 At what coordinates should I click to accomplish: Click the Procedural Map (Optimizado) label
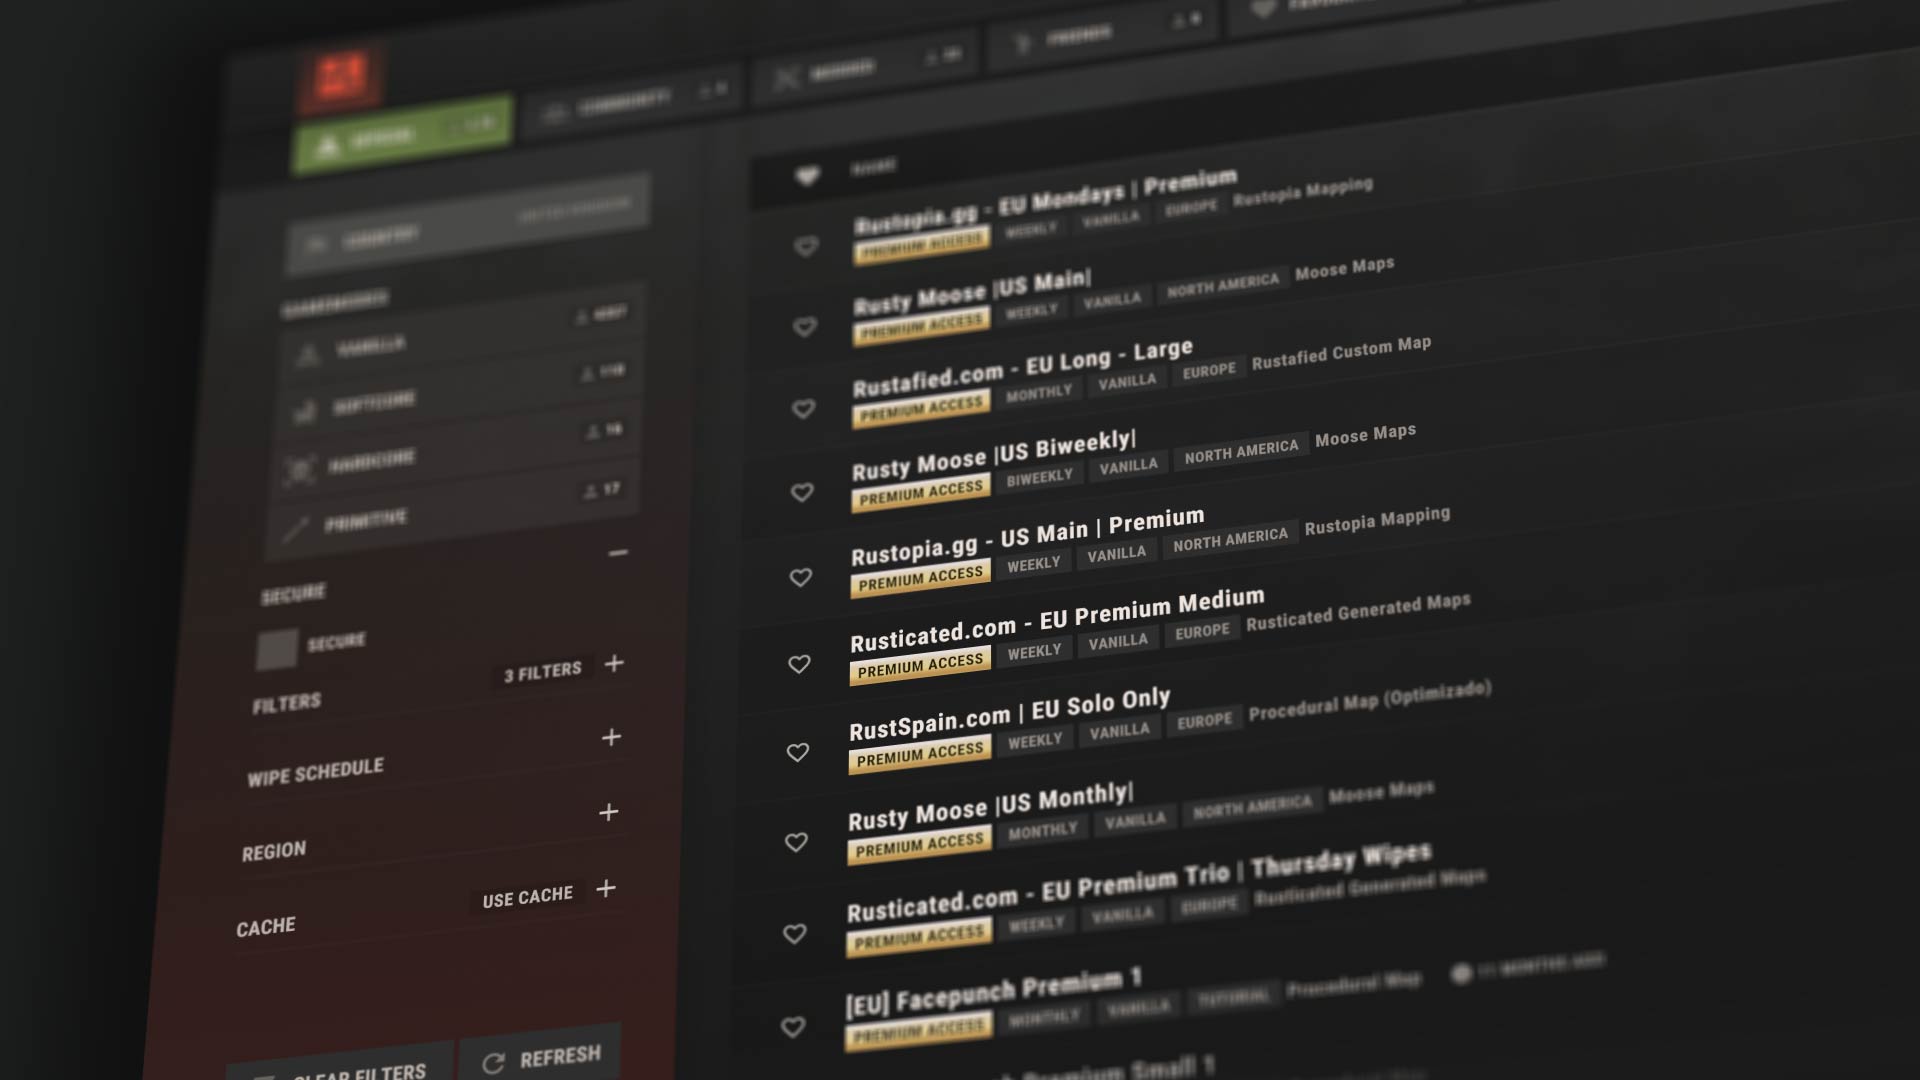[1370, 700]
